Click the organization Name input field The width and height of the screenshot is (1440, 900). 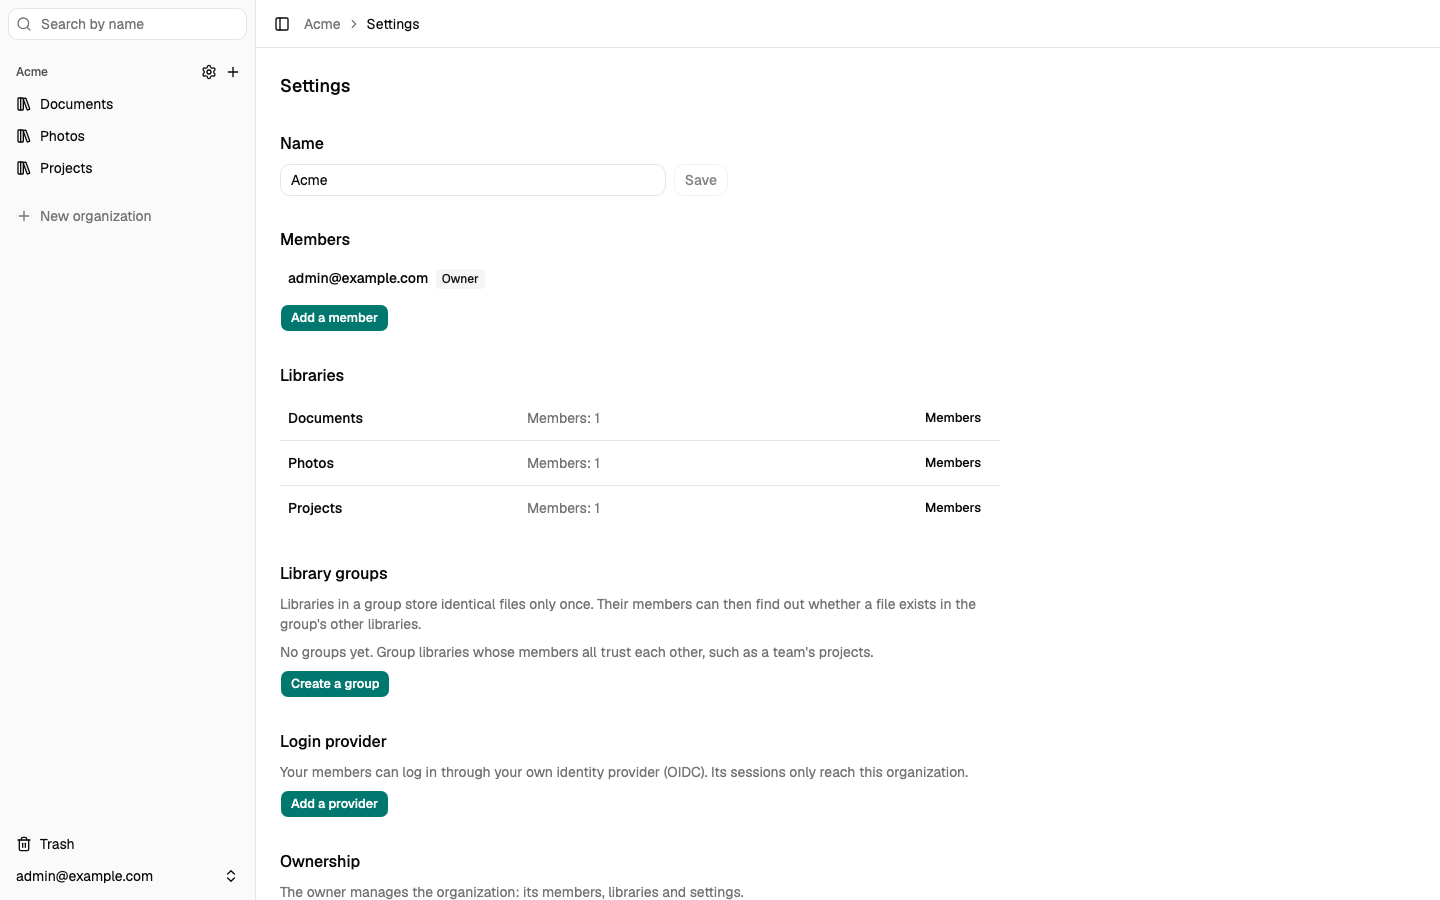(473, 180)
